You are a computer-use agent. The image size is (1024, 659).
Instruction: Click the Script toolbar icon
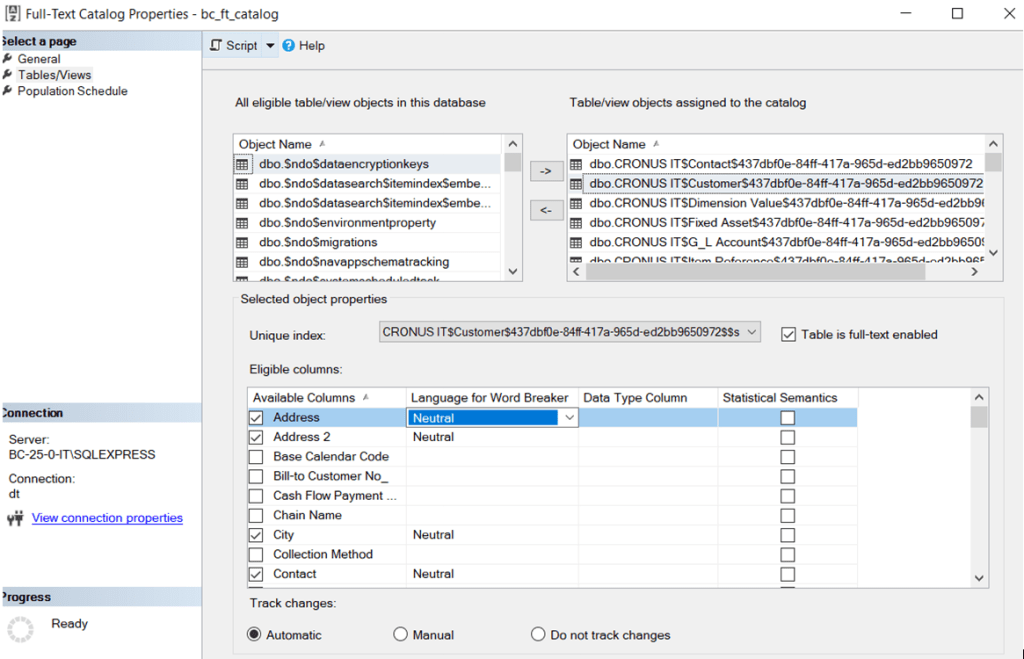(216, 45)
